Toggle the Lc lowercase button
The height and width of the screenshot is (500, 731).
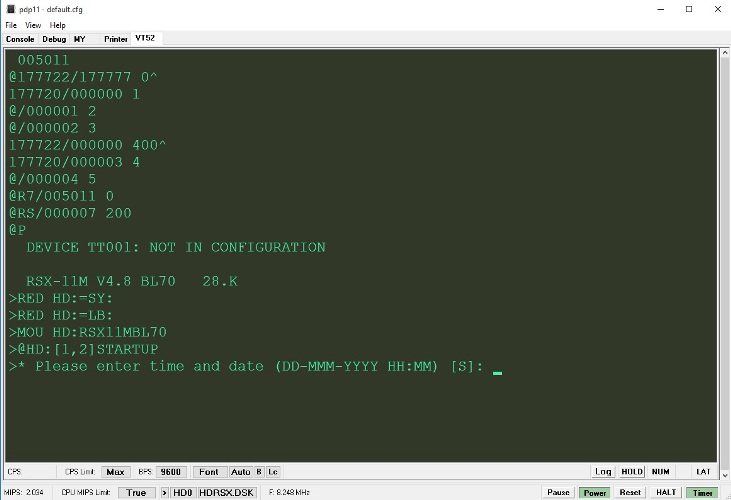pyautogui.click(x=272, y=471)
